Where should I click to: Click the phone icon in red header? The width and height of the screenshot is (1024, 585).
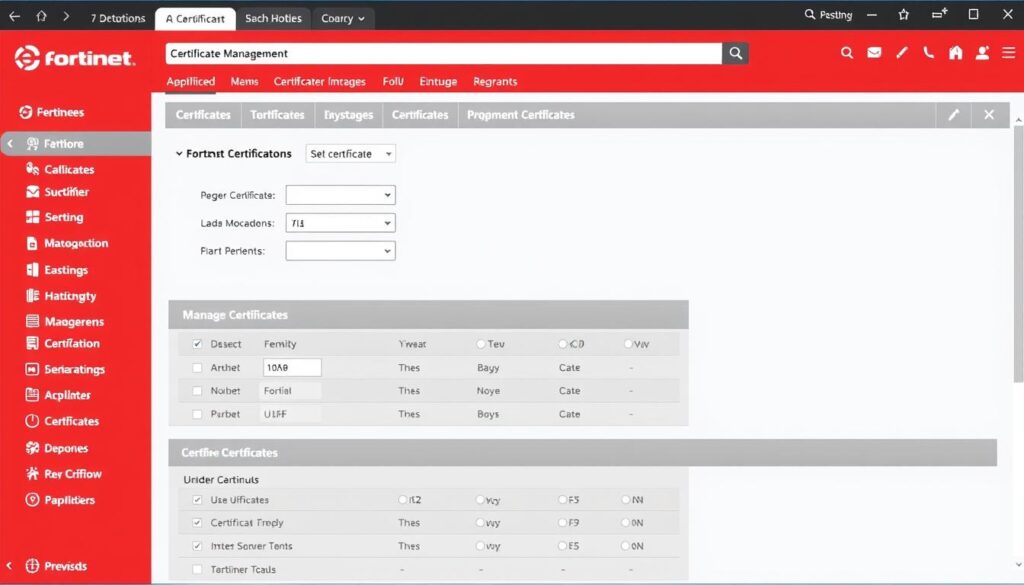click(929, 53)
